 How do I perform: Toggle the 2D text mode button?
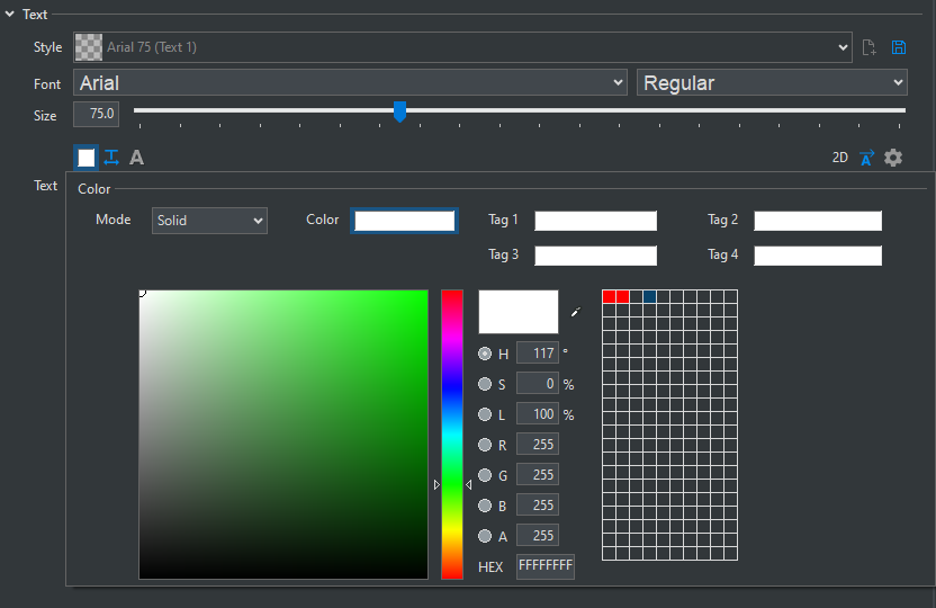tap(840, 158)
